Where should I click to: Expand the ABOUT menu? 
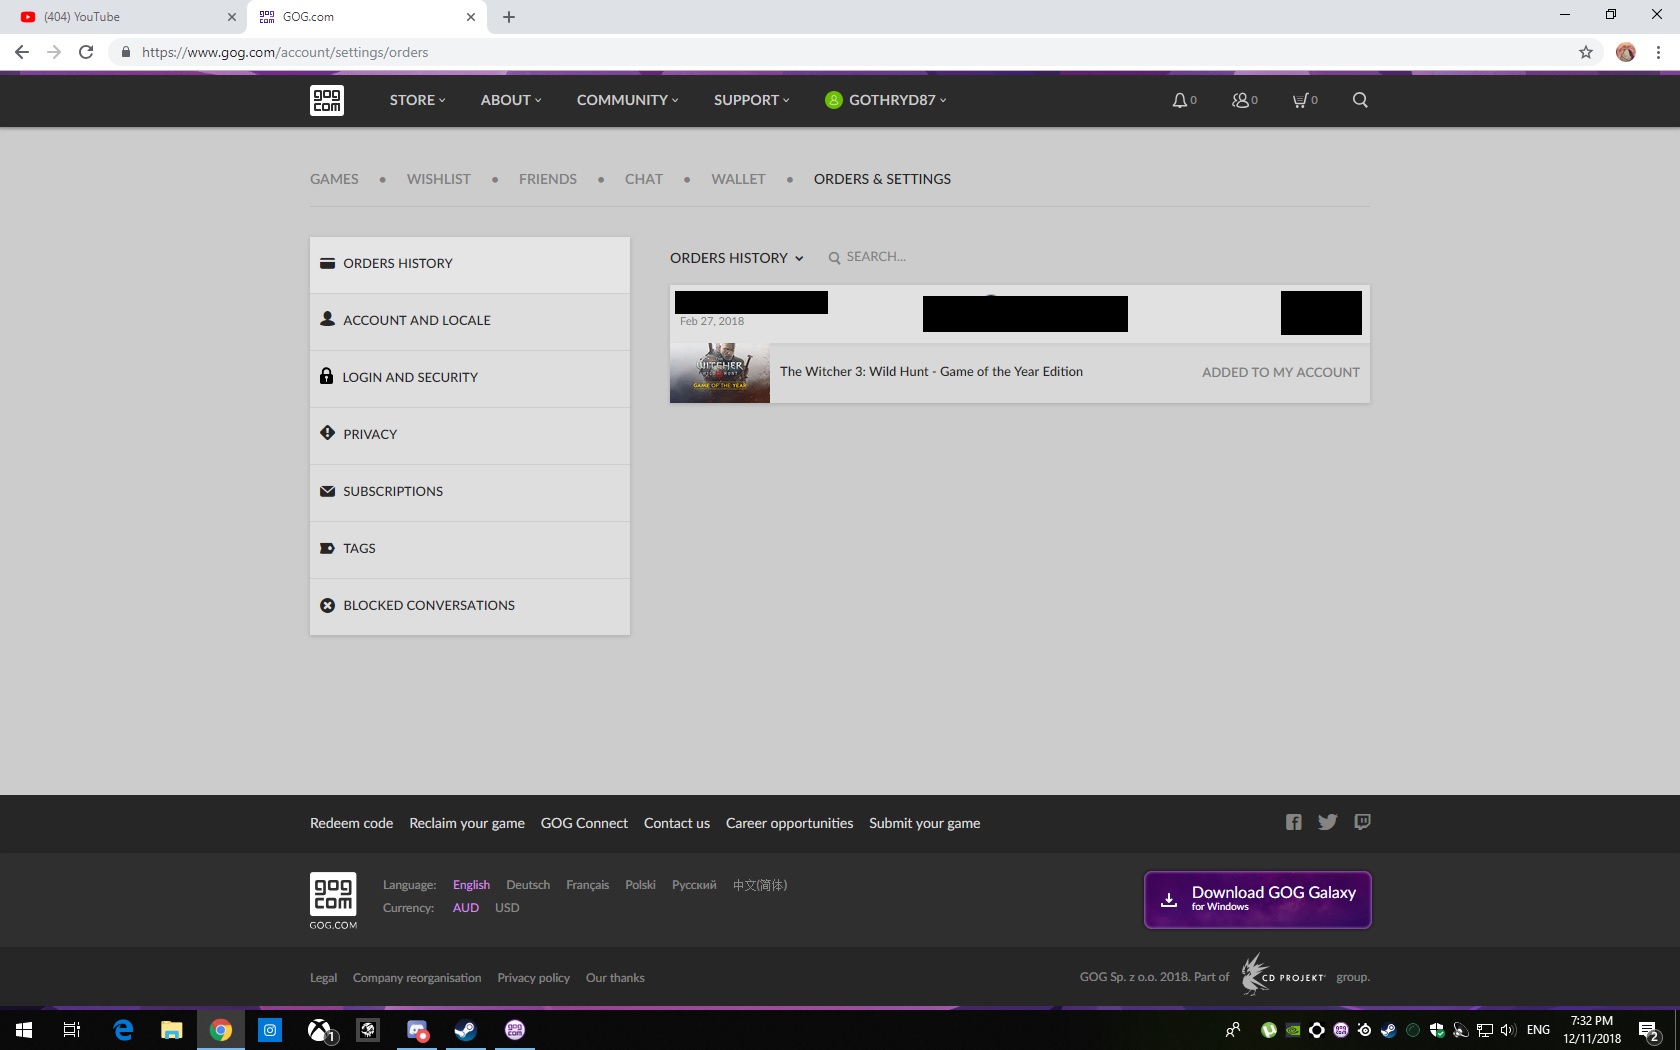point(511,100)
